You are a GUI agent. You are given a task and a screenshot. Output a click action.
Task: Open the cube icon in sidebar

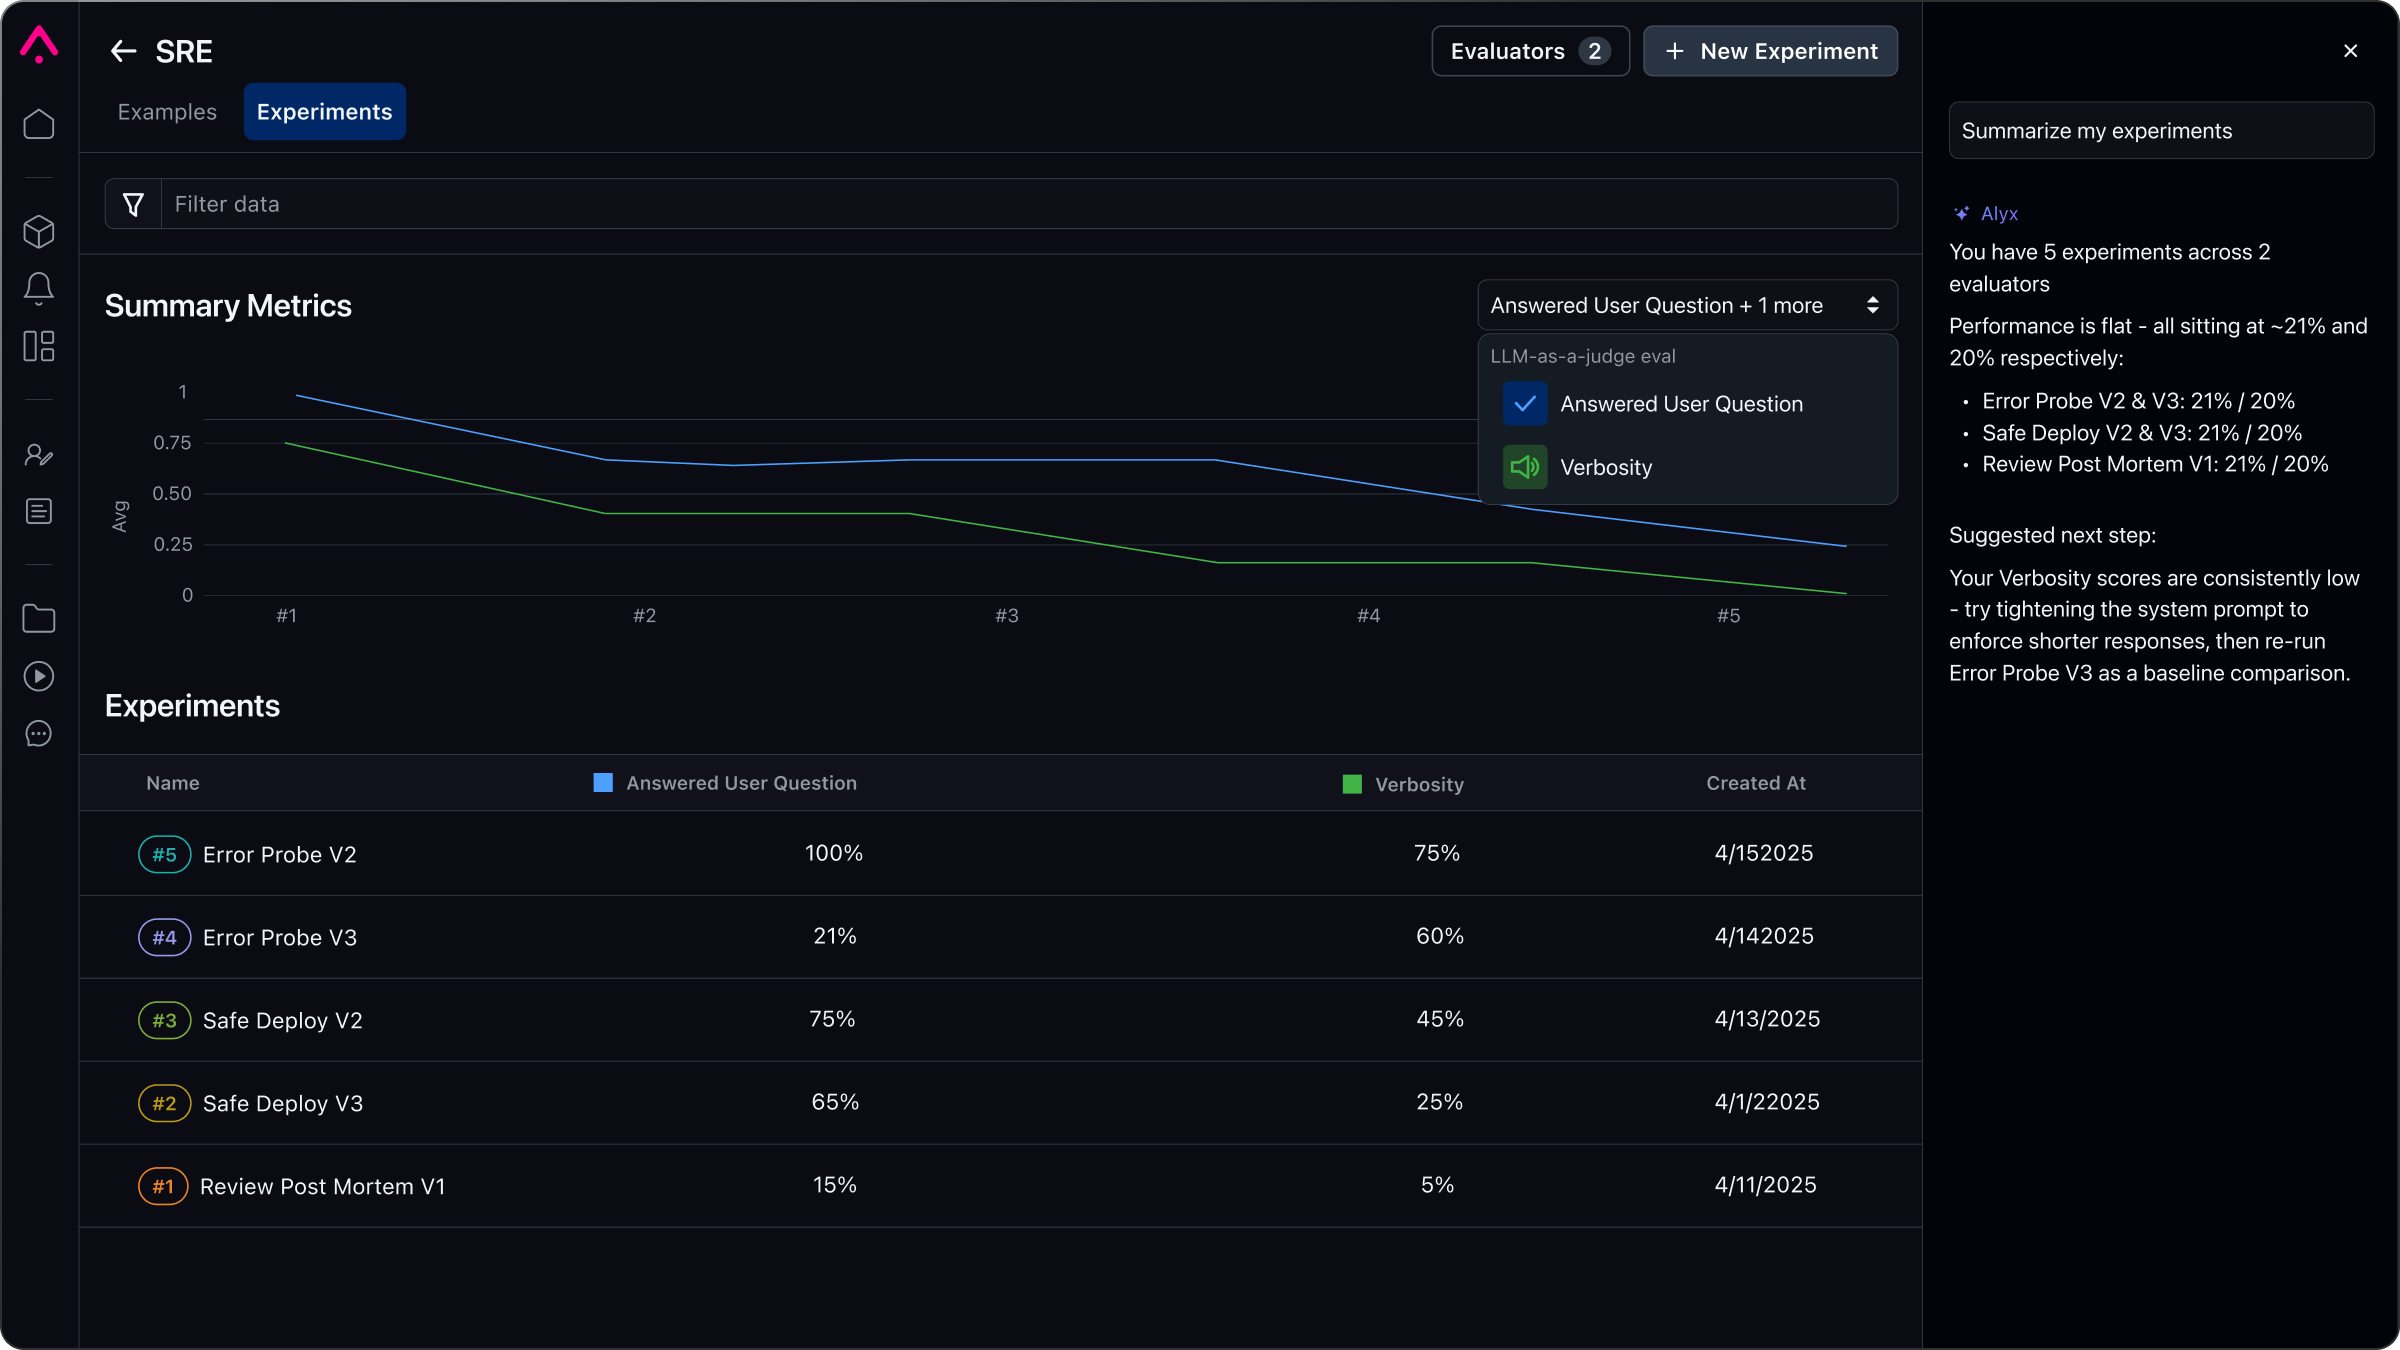(x=39, y=232)
